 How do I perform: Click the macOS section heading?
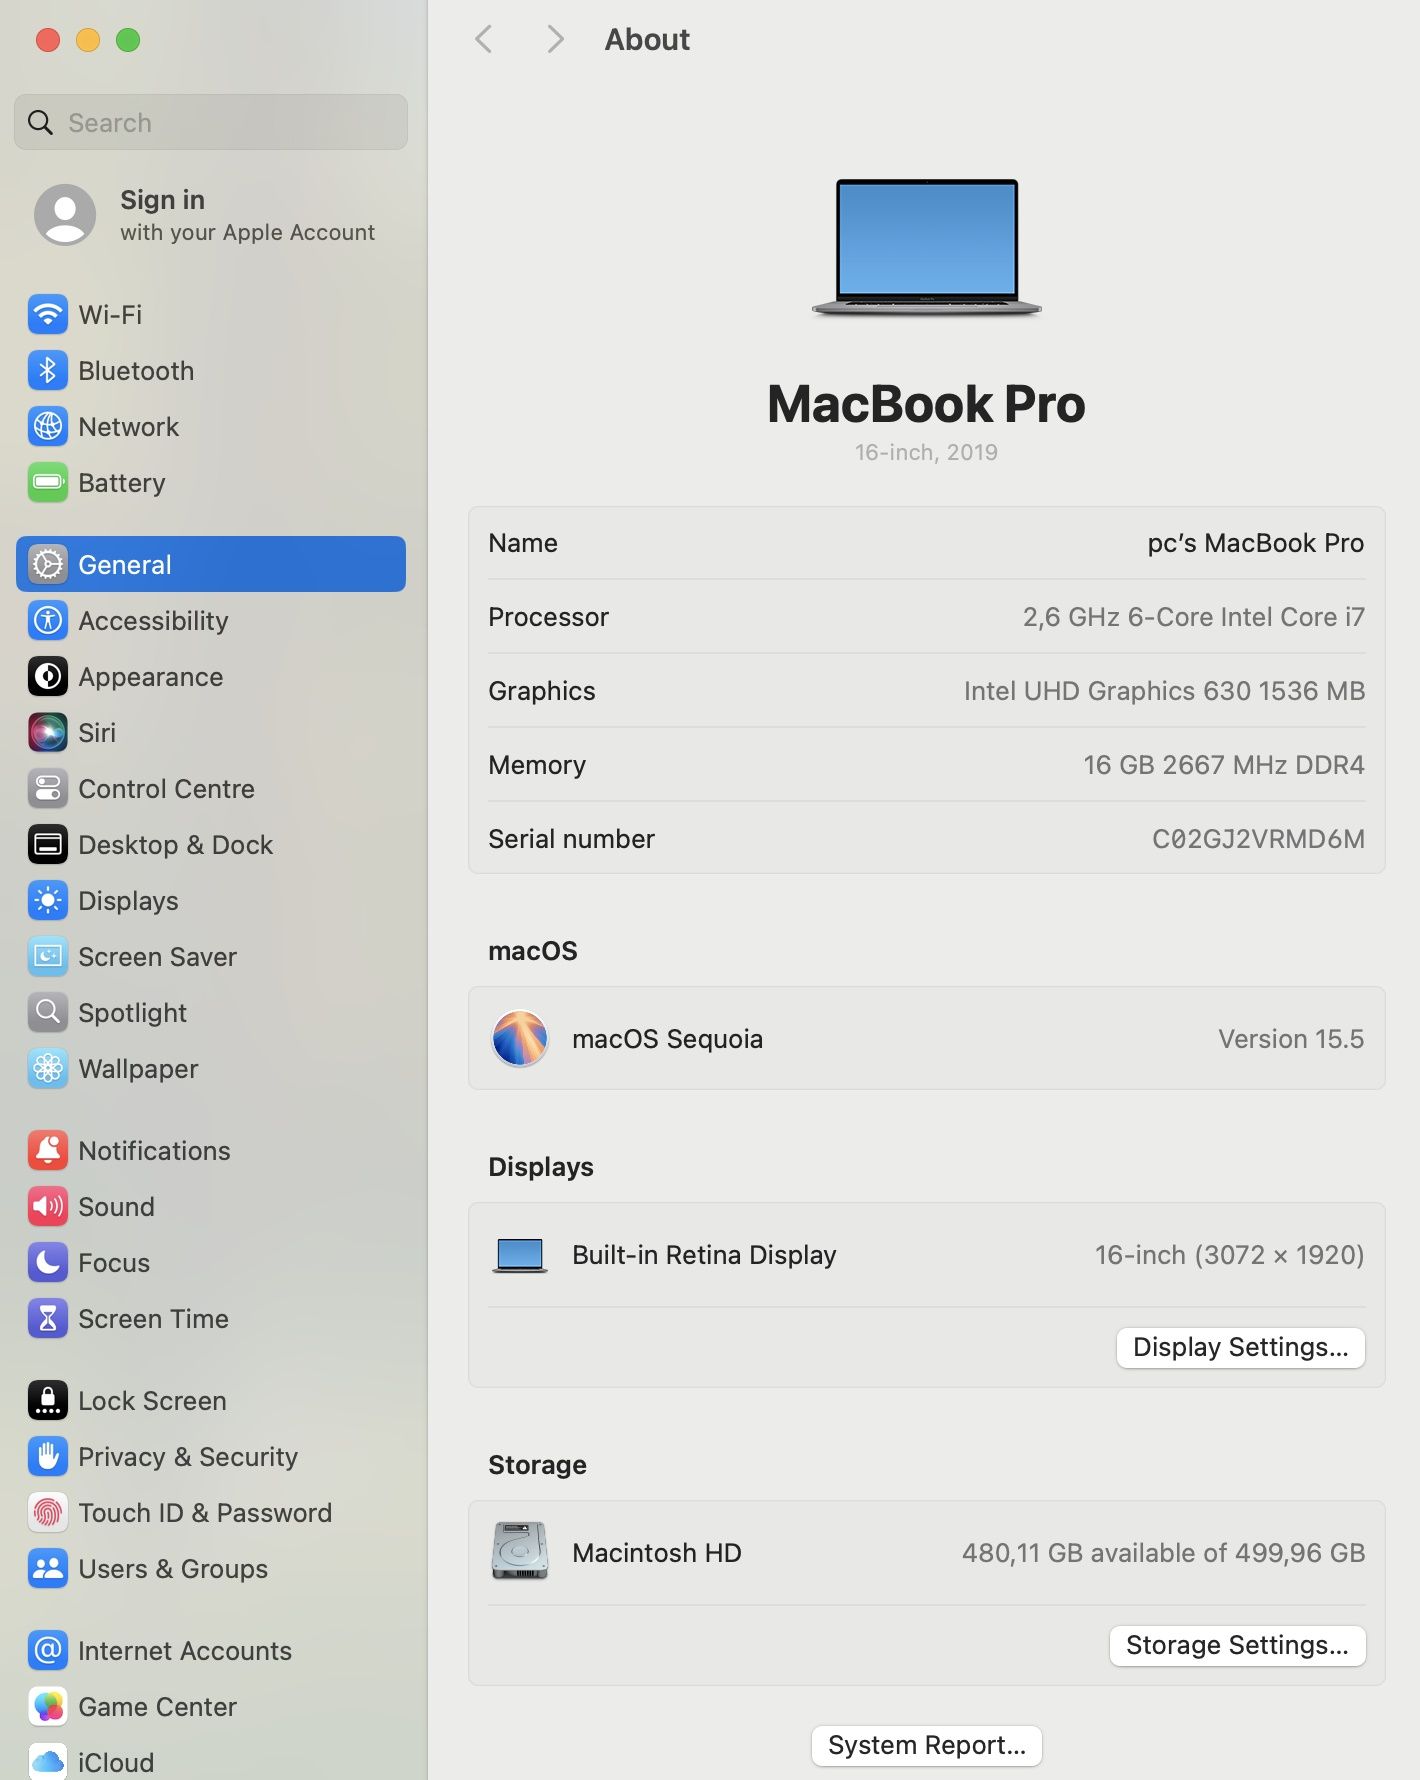[533, 951]
